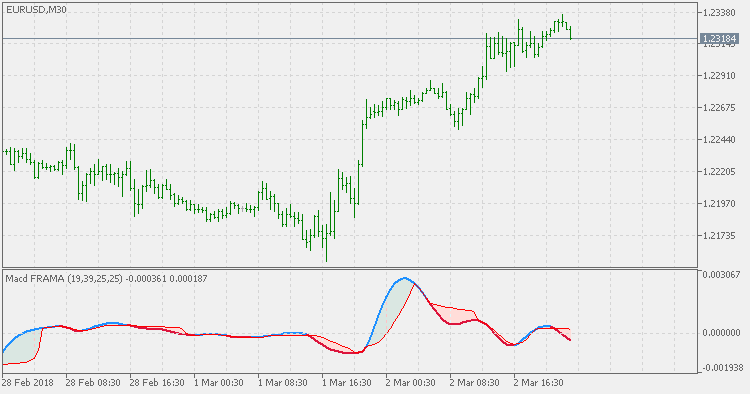
Task: Click the 1.22205 price scale label
Action: (719, 172)
